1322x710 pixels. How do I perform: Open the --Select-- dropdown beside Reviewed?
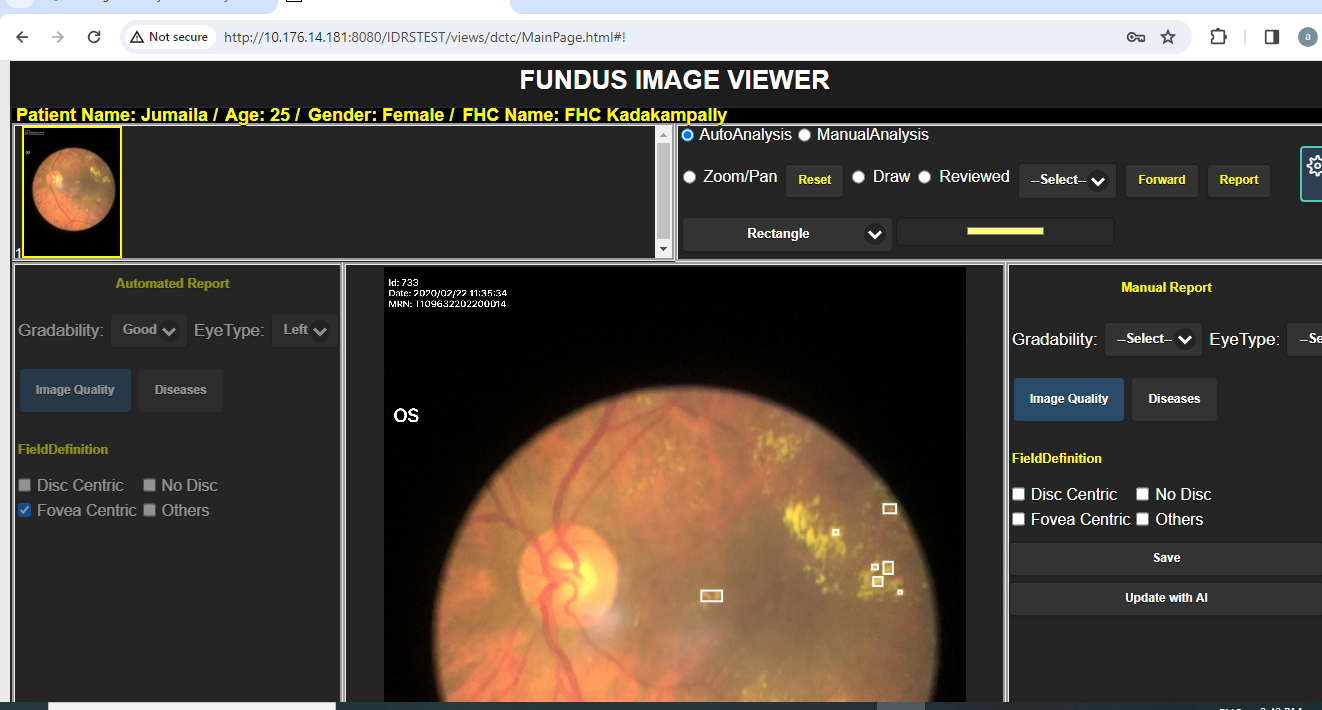click(x=1067, y=180)
